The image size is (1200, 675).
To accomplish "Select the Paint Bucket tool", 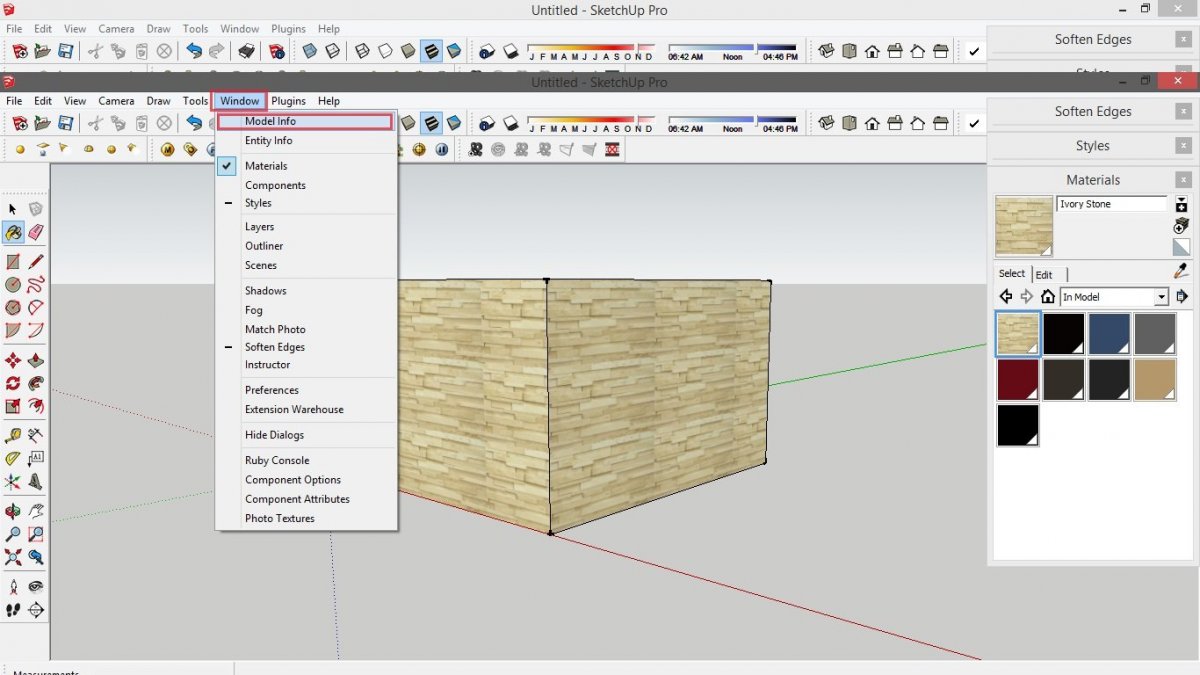I will 15,231.
